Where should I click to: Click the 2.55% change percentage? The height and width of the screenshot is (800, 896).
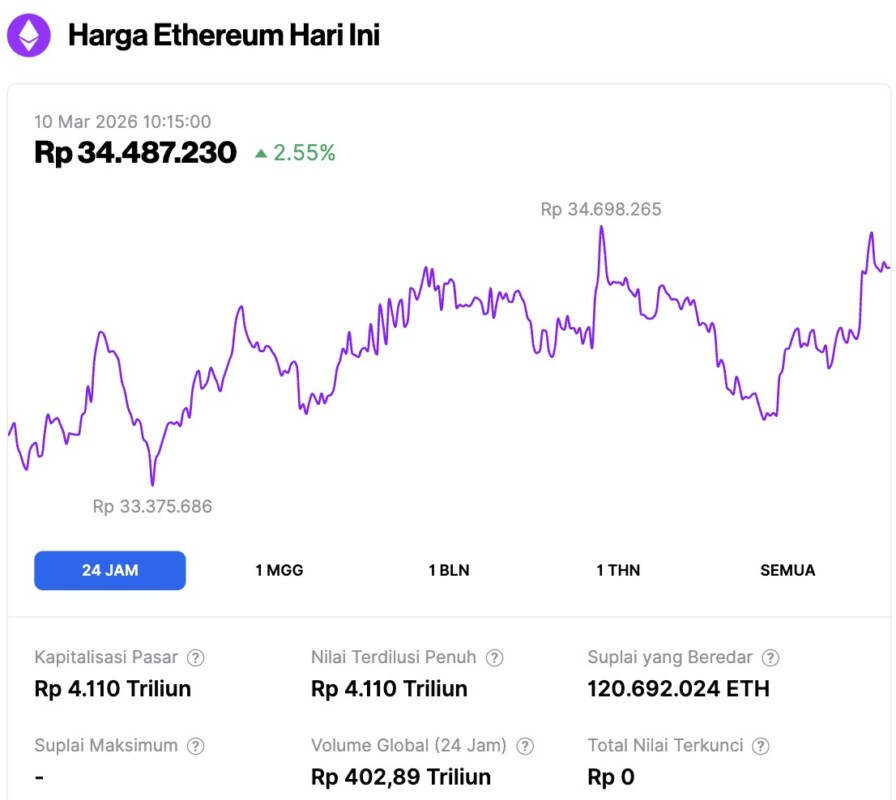pyautogui.click(x=304, y=154)
